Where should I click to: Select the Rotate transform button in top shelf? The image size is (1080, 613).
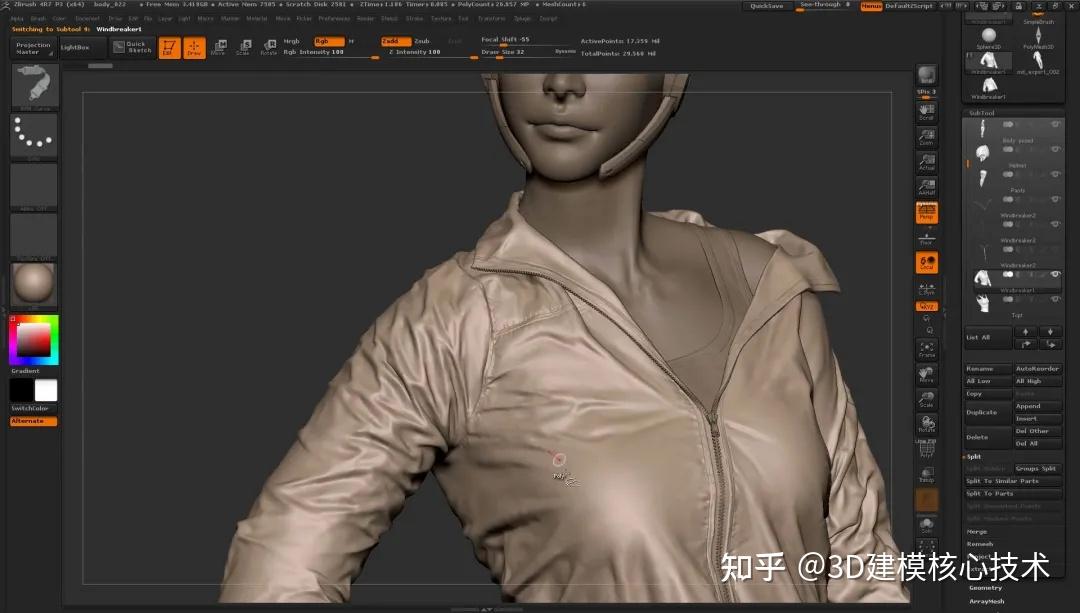click(x=269, y=48)
